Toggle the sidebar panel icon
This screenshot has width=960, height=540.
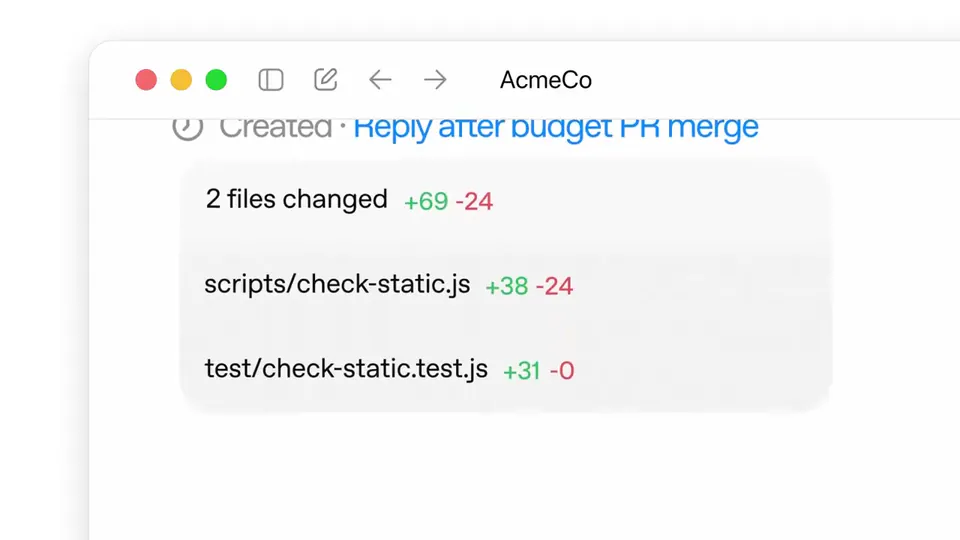(x=271, y=80)
